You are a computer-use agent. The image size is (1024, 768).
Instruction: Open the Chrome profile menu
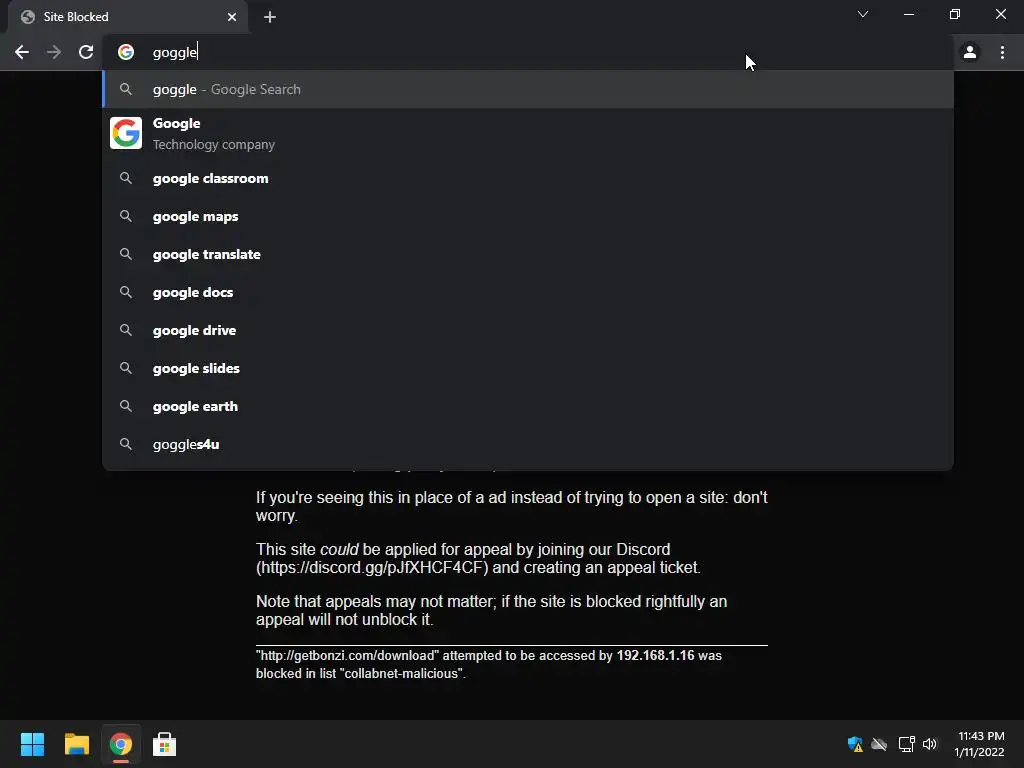pyautogui.click(x=970, y=52)
